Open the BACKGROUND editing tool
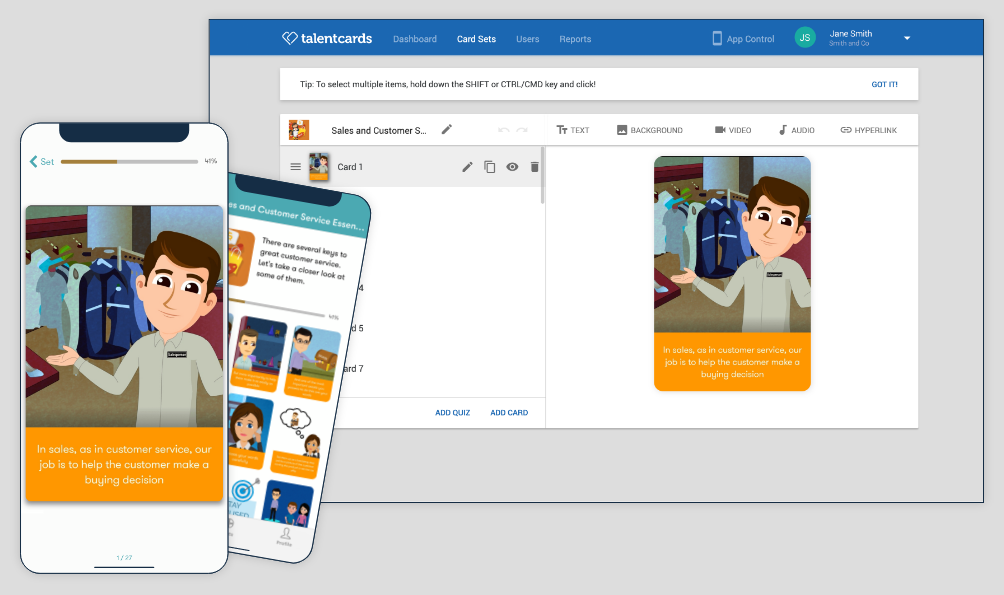Viewport: 1004px width, 595px height. 648,129
